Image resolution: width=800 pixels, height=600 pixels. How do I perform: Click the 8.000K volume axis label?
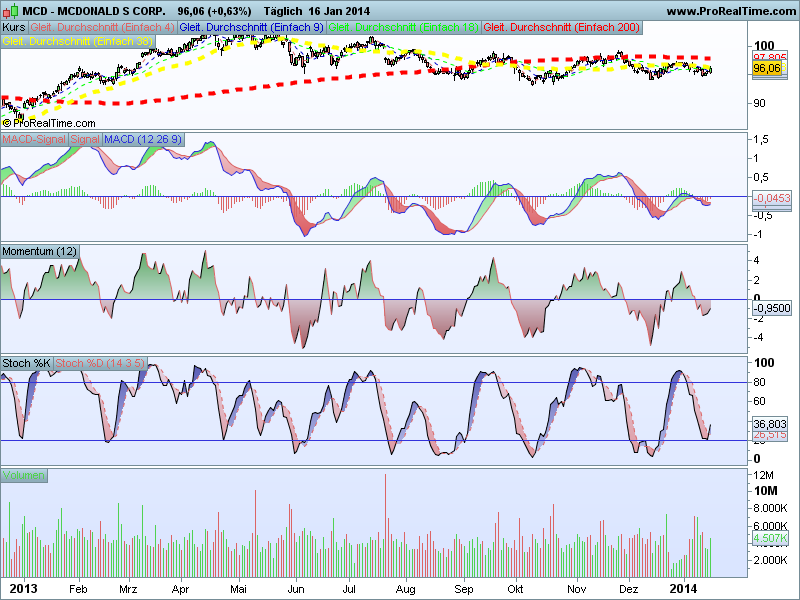pyautogui.click(x=771, y=508)
